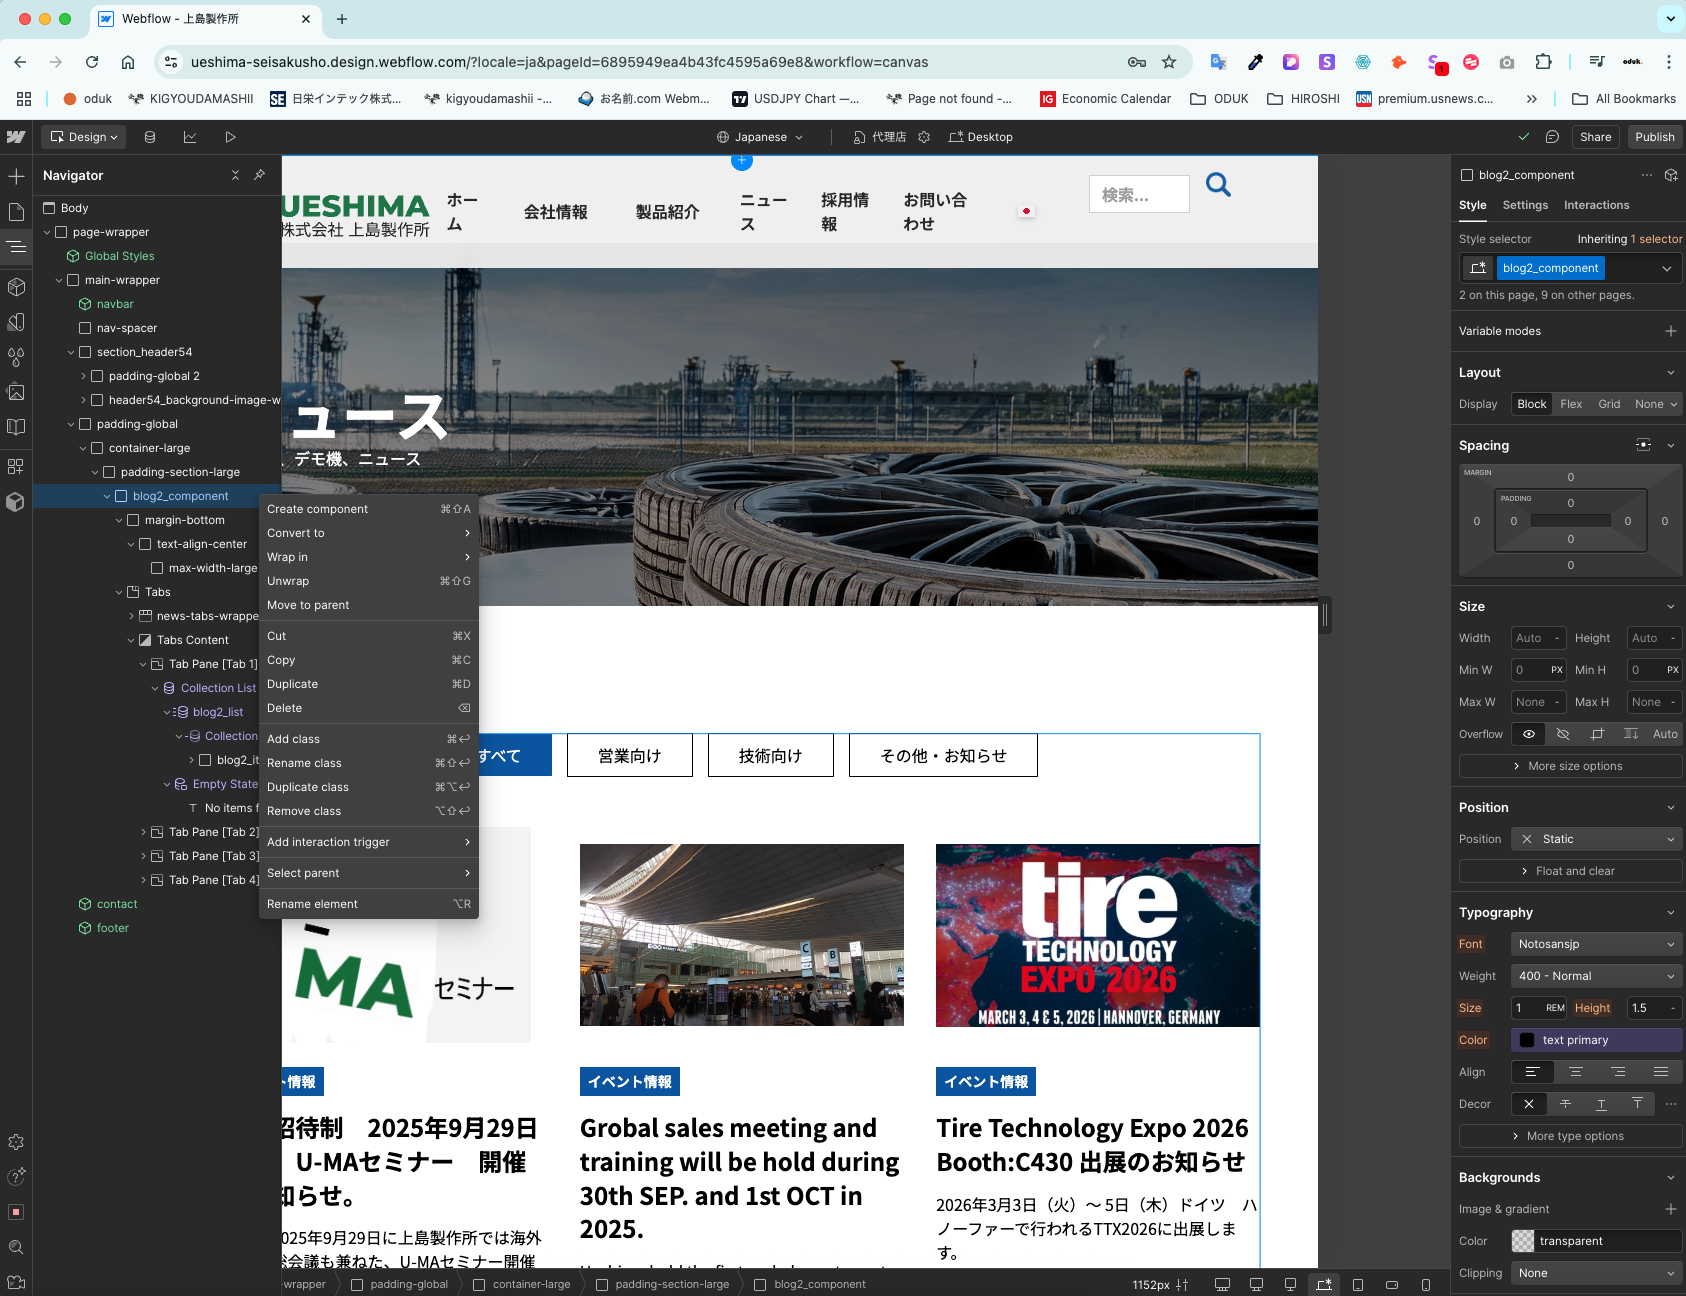Open the Variables panel in sidebar

point(16,322)
